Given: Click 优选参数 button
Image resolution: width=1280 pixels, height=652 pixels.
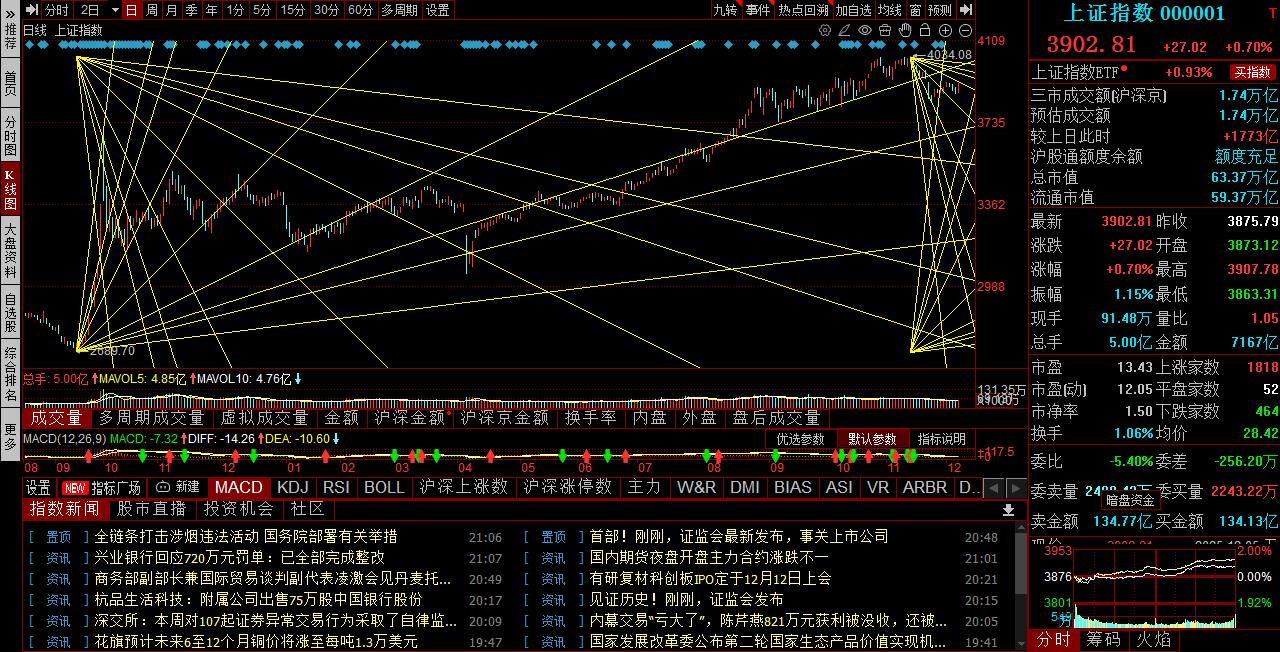Looking at the screenshot, I should click(800, 439).
